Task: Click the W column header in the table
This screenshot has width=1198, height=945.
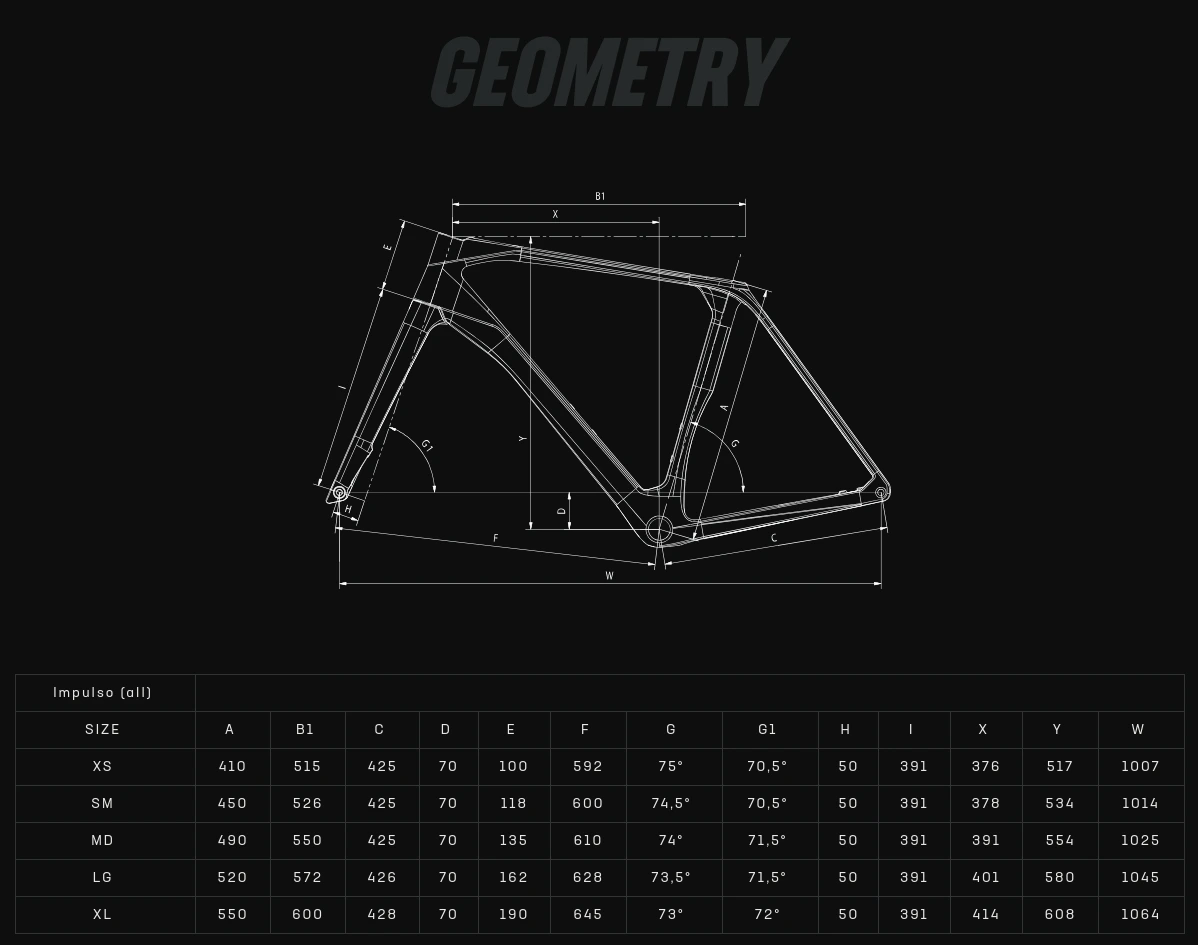Action: [x=1138, y=729]
